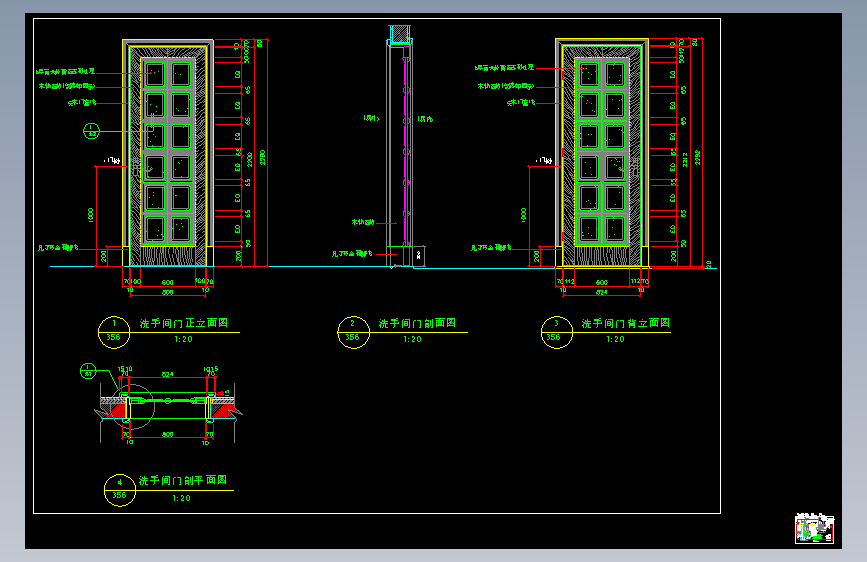The height and width of the screenshot is (562, 867).
Task: Select the 824 width dimension under back elevation
Action: [602, 292]
